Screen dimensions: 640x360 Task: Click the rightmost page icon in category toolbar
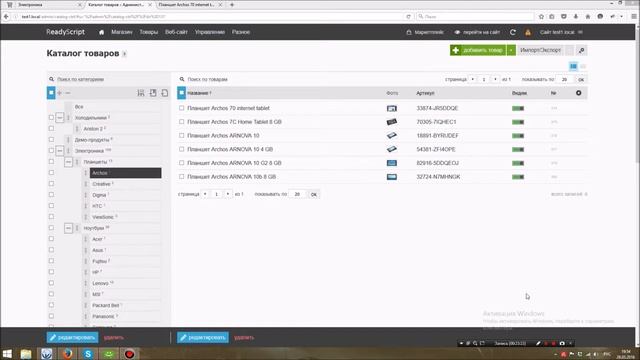[164, 93]
